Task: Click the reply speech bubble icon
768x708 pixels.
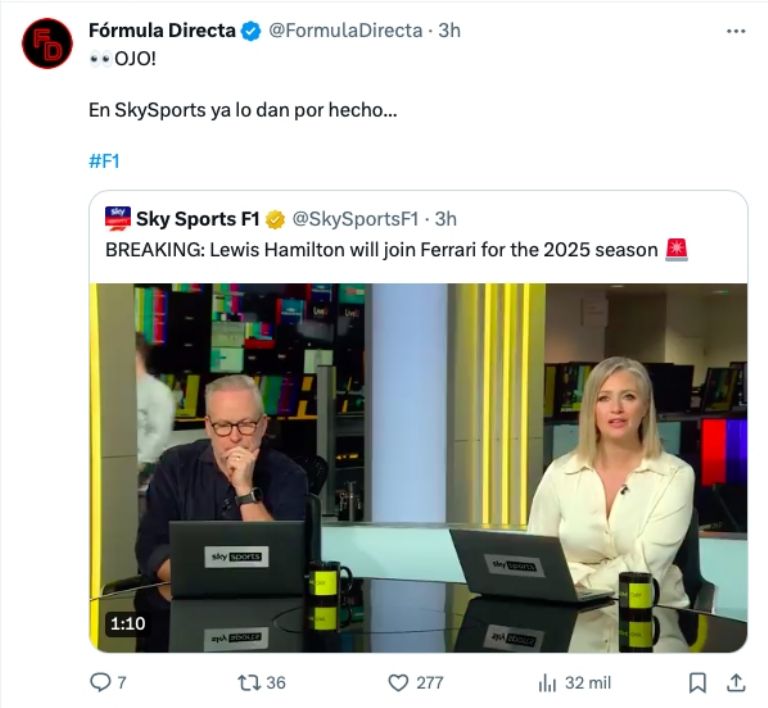Action: [x=101, y=682]
